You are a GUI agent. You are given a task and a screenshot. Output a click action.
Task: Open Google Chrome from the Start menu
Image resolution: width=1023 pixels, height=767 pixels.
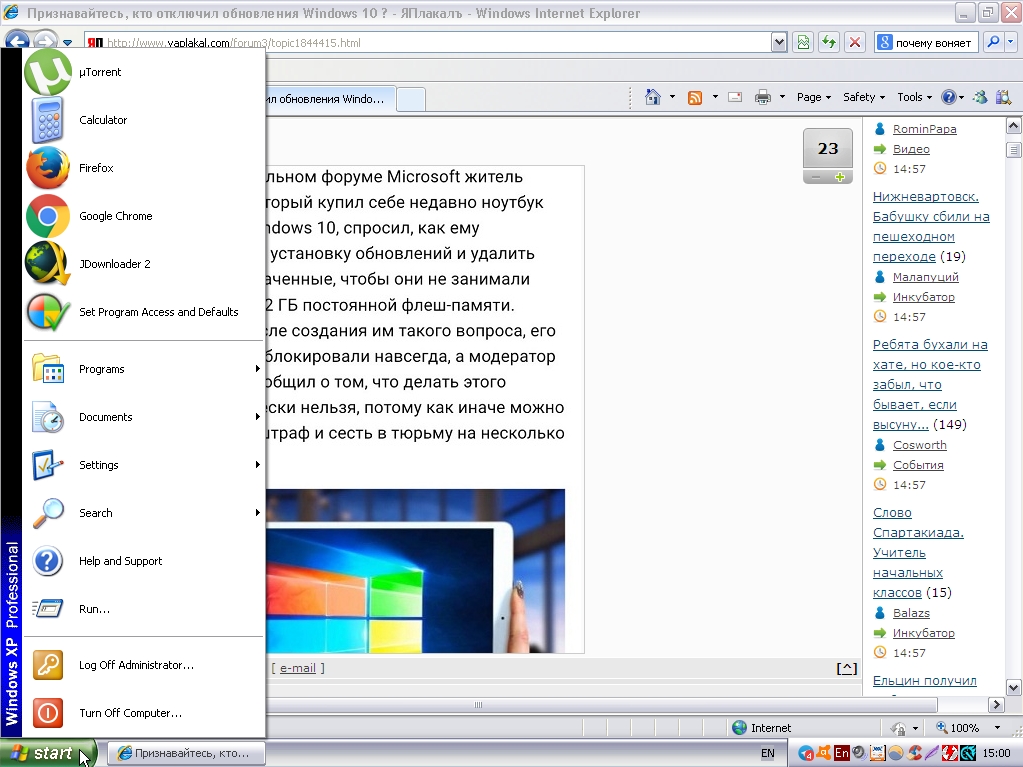pyautogui.click(x=115, y=216)
